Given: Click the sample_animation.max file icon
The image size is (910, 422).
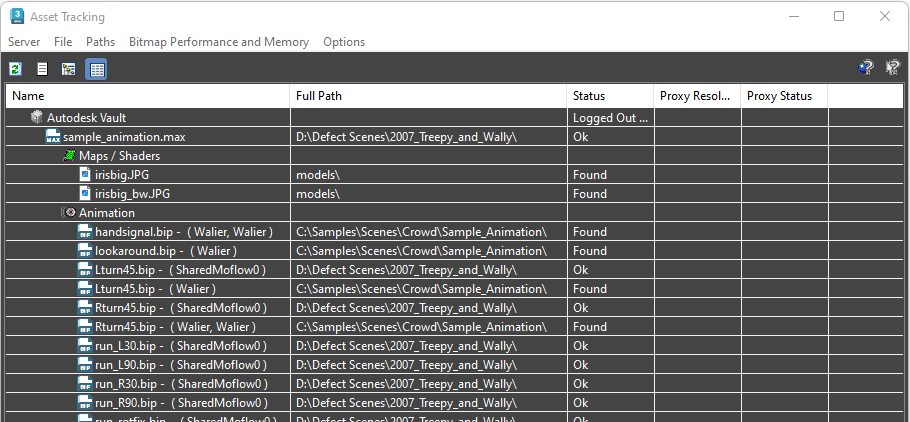Looking at the screenshot, I should [x=53, y=137].
